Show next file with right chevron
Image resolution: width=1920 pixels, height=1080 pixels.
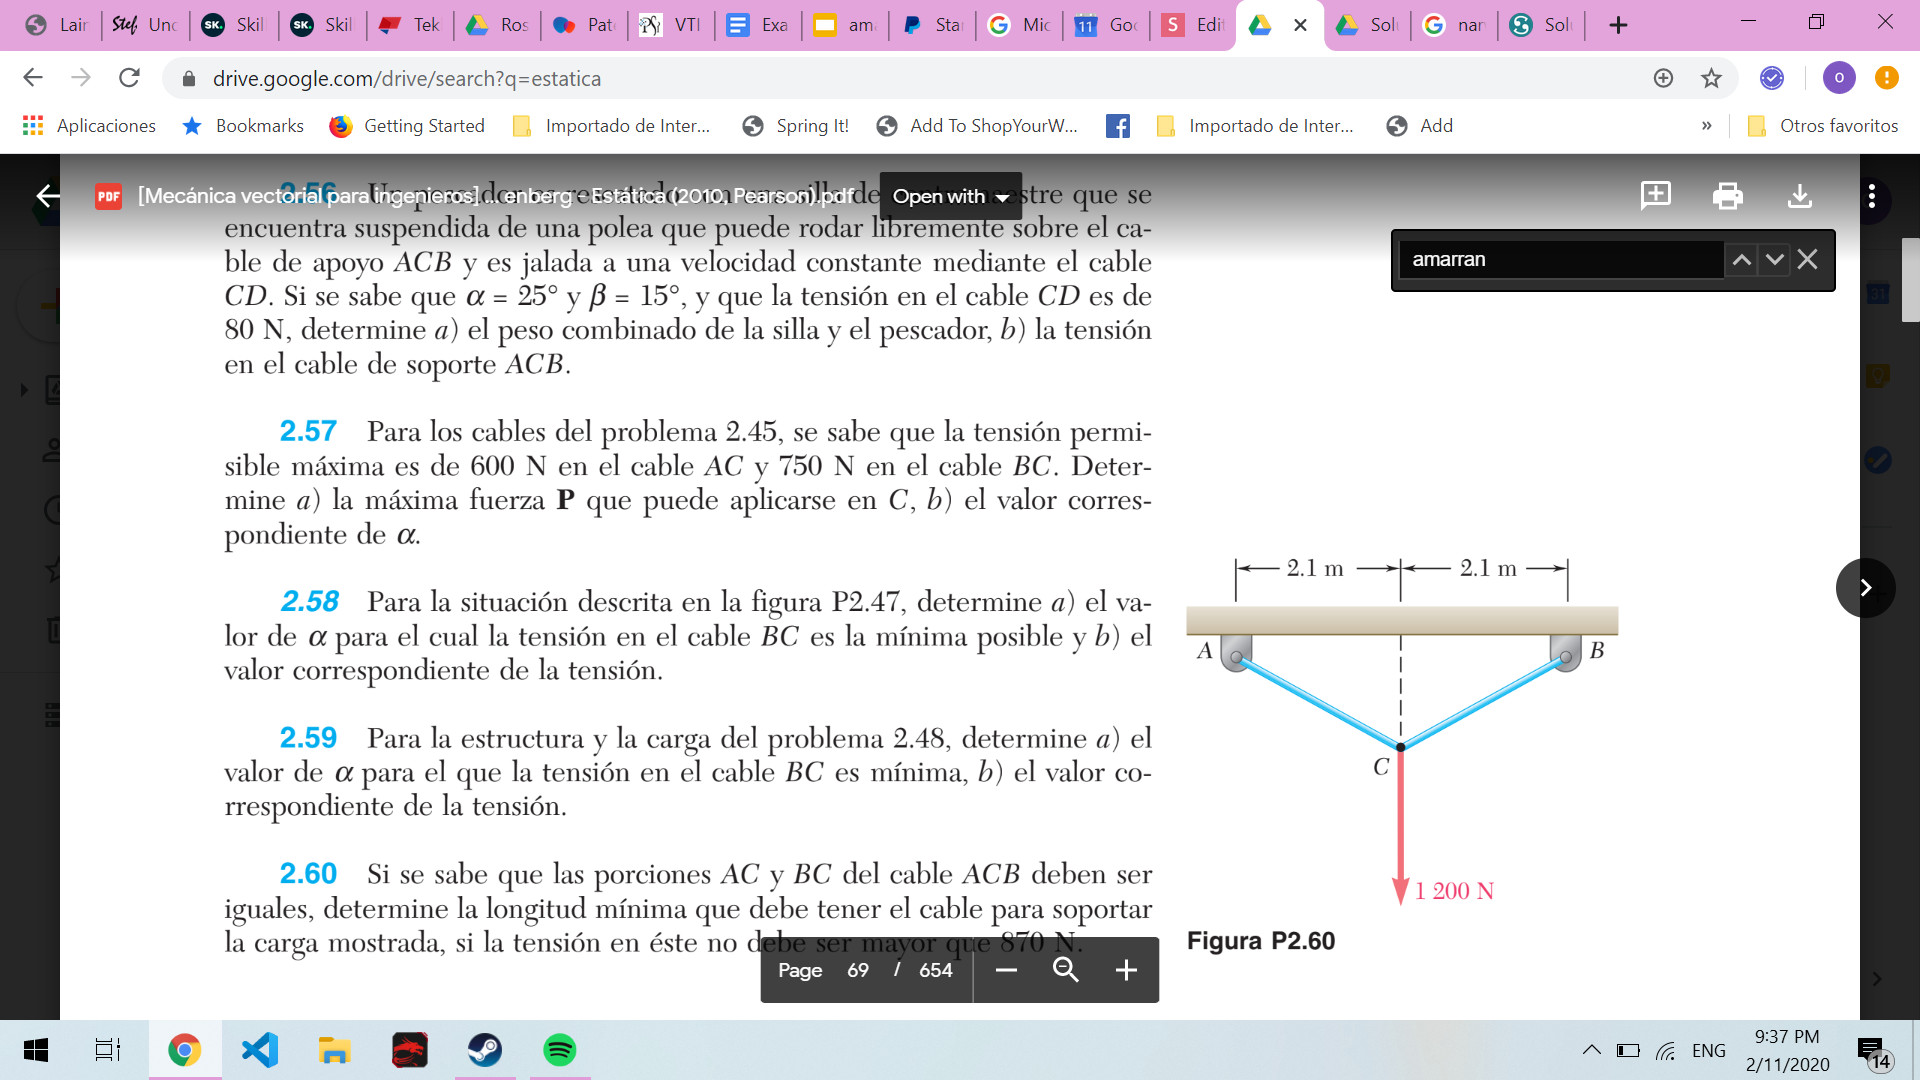coord(1865,588)
